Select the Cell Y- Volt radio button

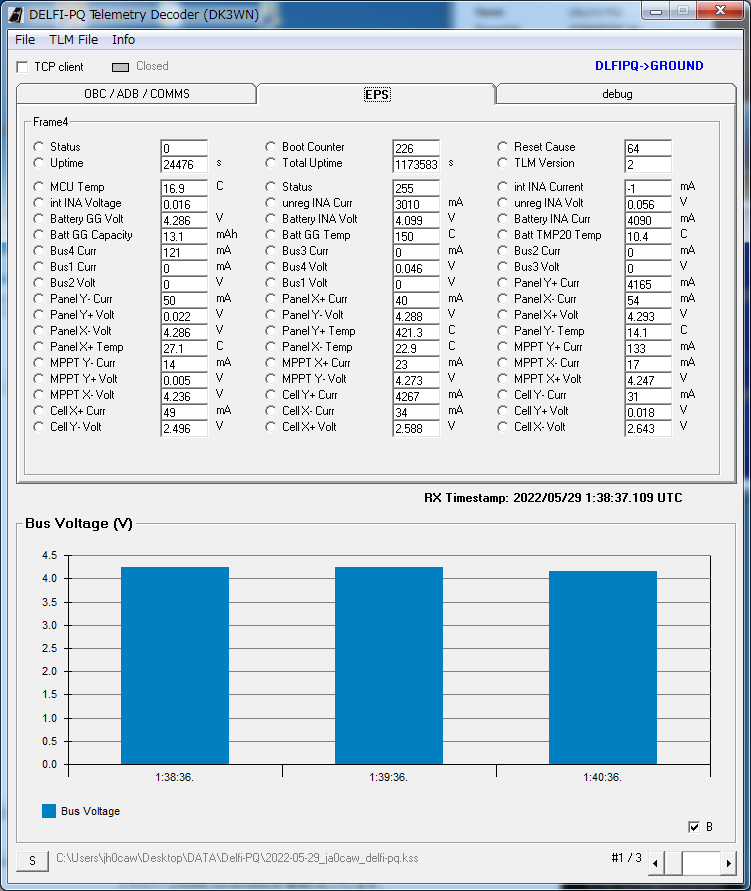(38, 426)
